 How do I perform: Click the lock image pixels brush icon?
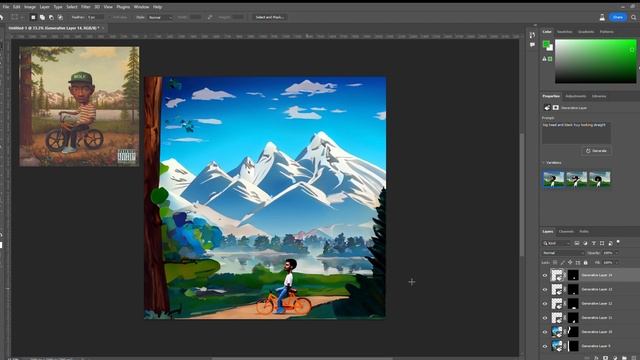pos(563,262)
